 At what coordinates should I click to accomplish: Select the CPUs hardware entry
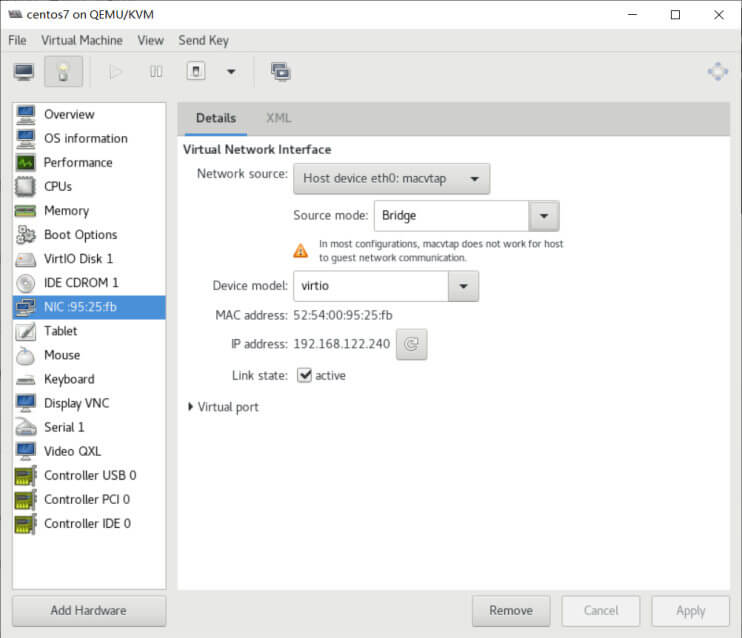coord(89,186)
